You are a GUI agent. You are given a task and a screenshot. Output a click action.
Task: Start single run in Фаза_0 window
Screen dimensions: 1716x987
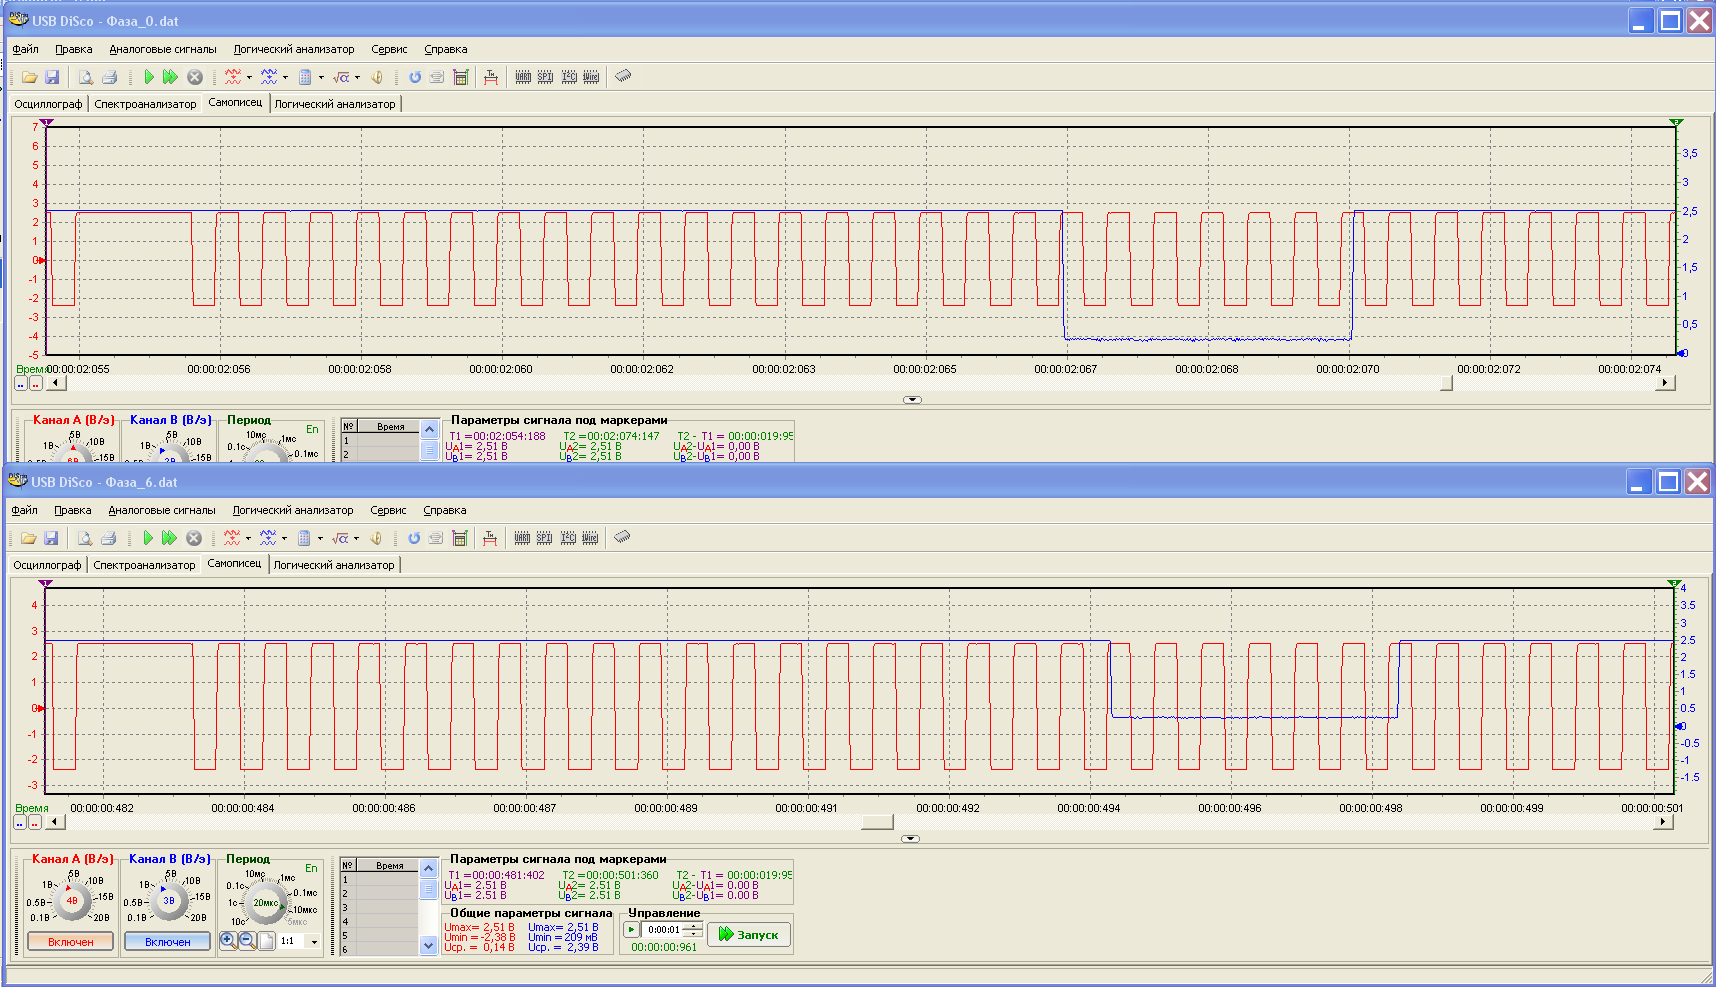tap(149, 77)
